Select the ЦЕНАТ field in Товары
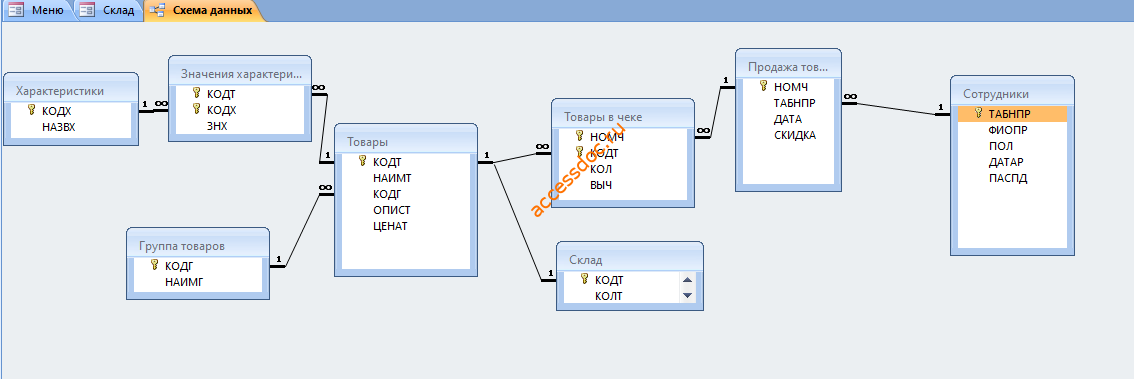Image resolution: width=1134 pixels, height=379 pixels. pyautogui.click(x=391, y=226)
